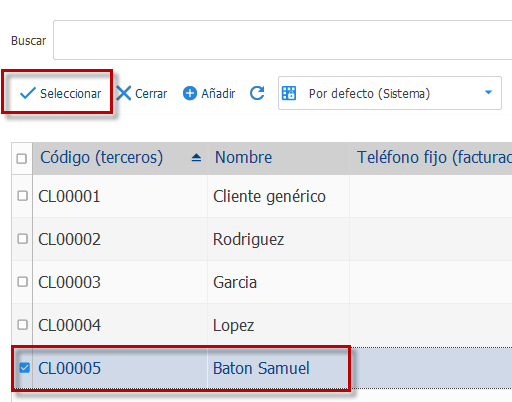The image size is (512, 402).
Task: Select the CL00001 code cell
Action: click(x=120, y=196)
